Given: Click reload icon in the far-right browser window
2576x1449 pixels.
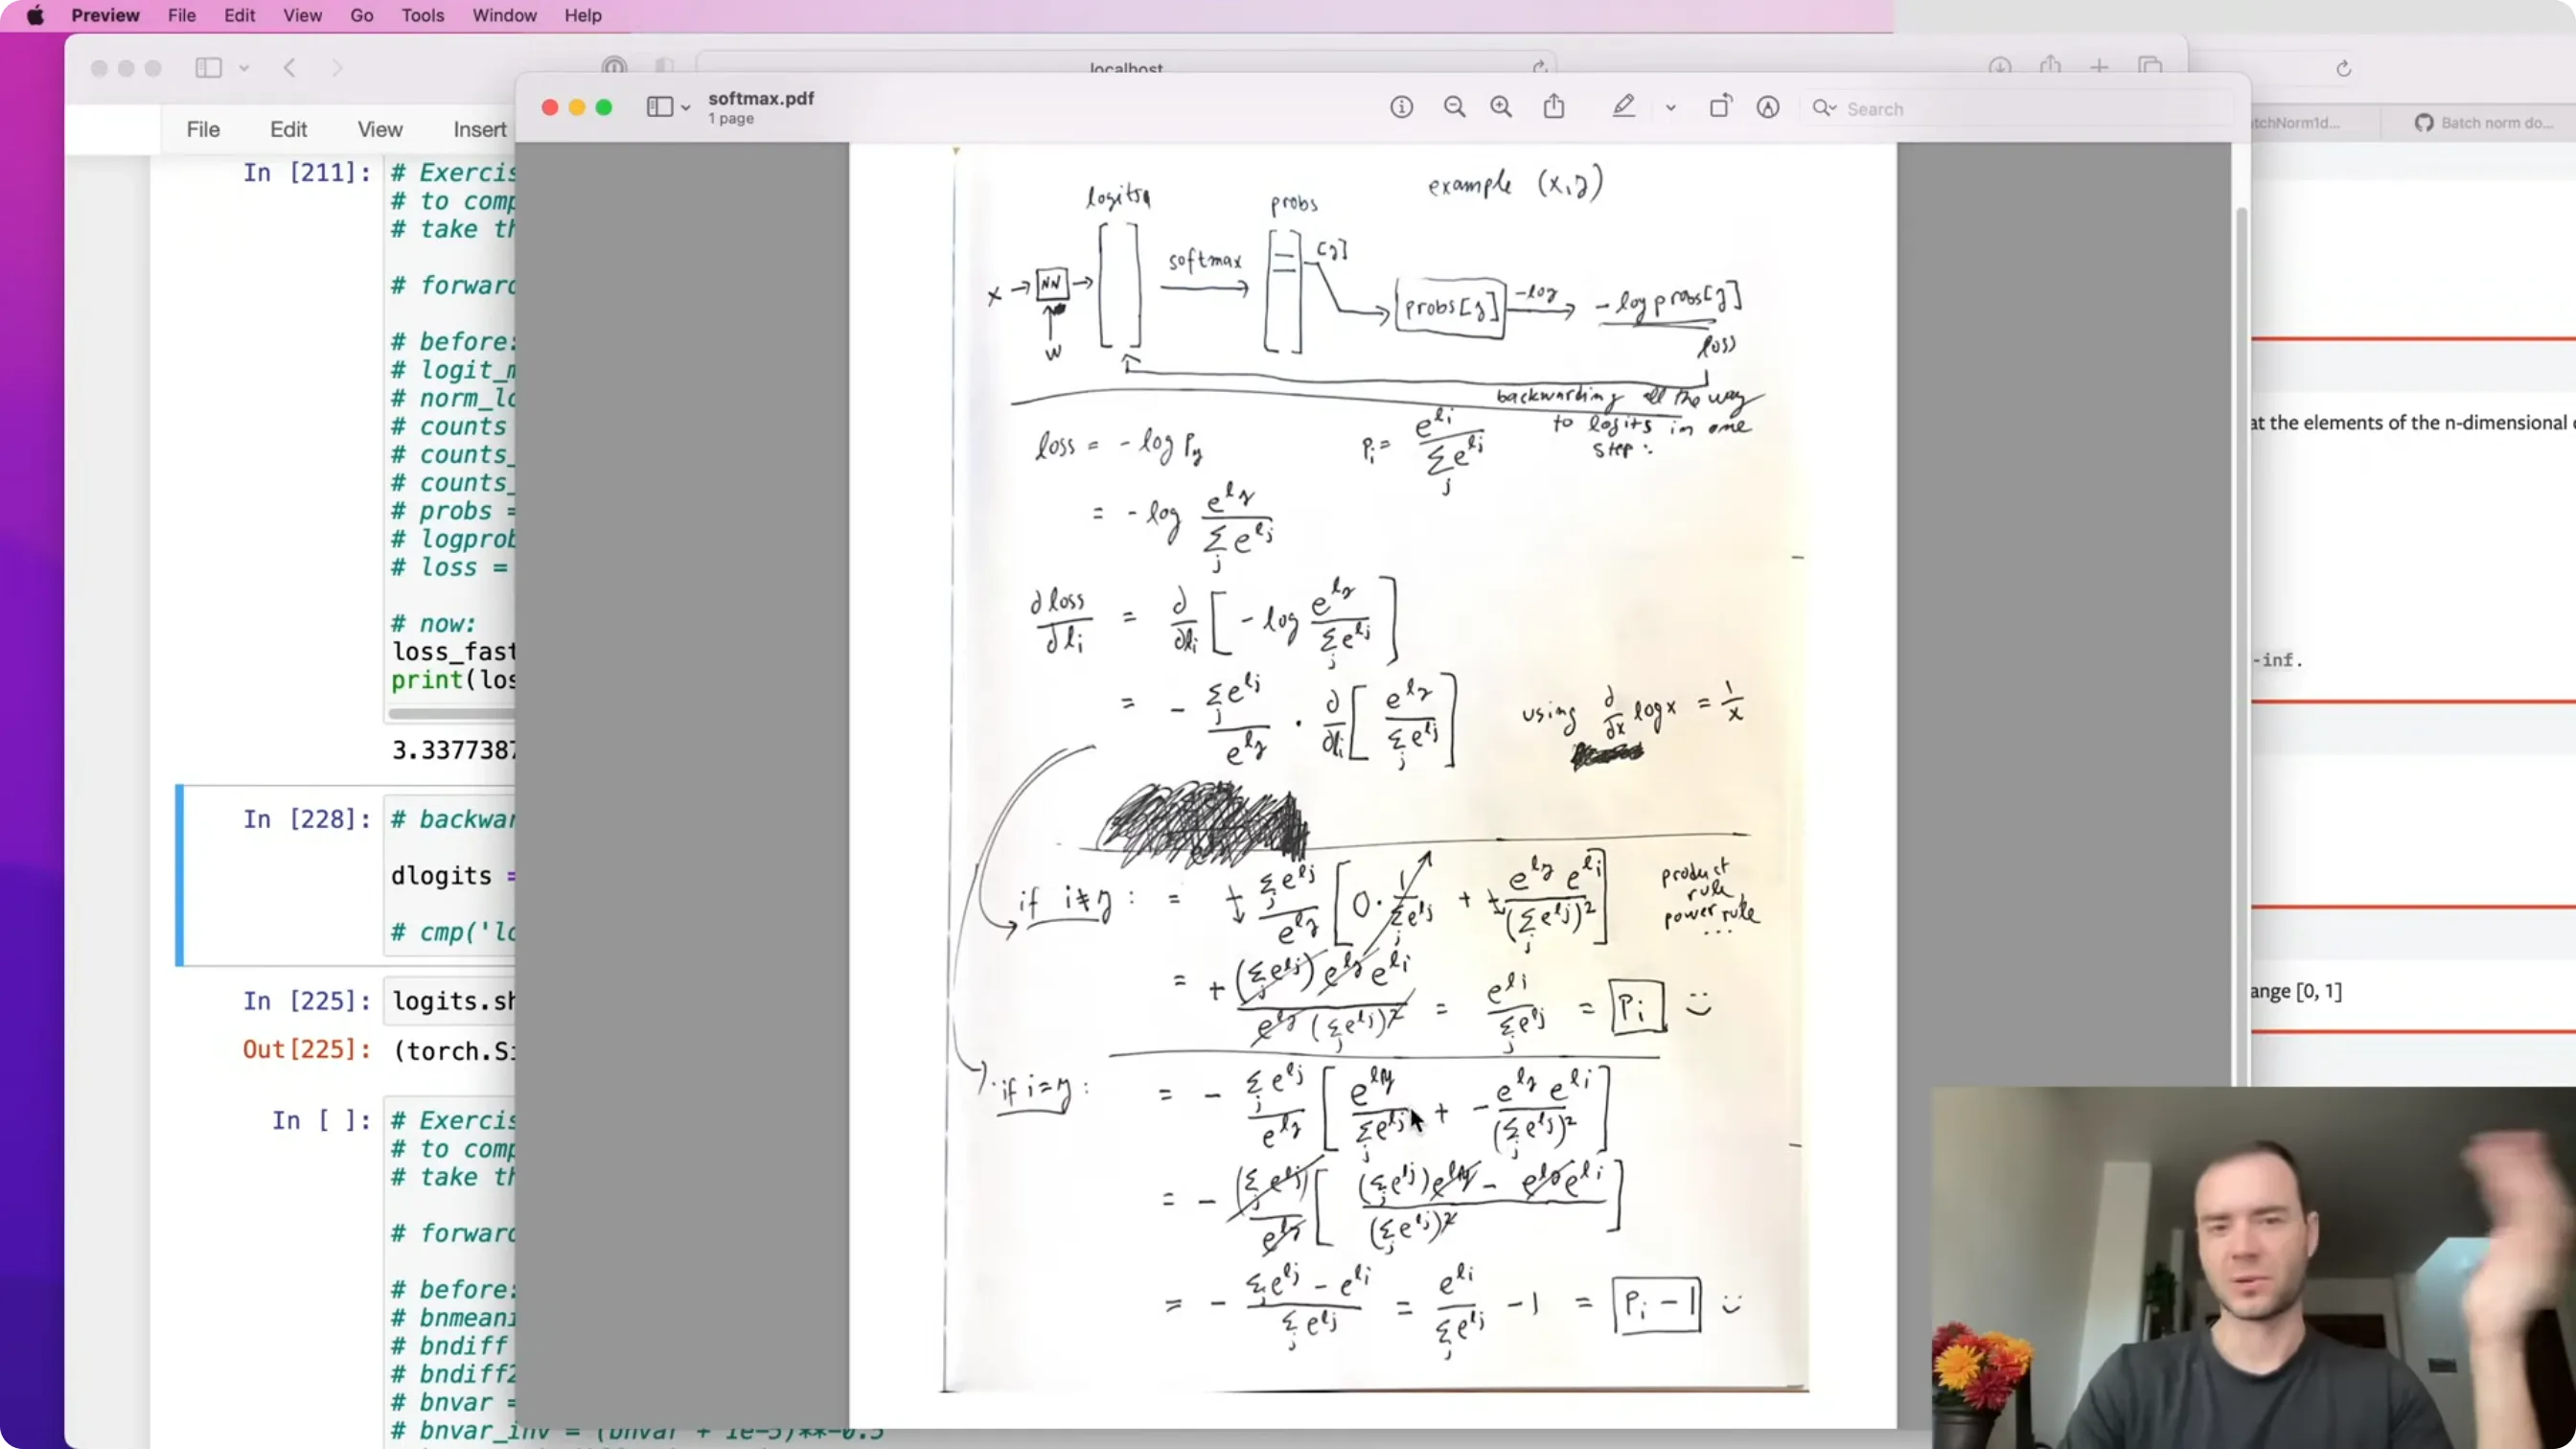Looking at the screenshot, I should (x=2343, y=68).
